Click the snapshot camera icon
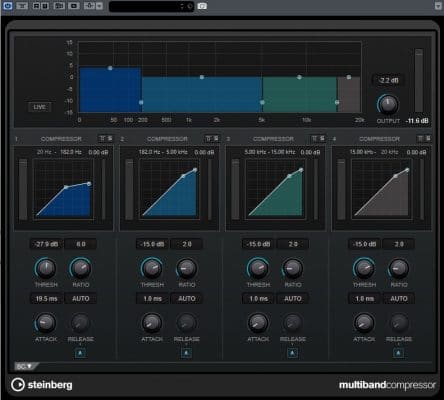 coord(202,6)
